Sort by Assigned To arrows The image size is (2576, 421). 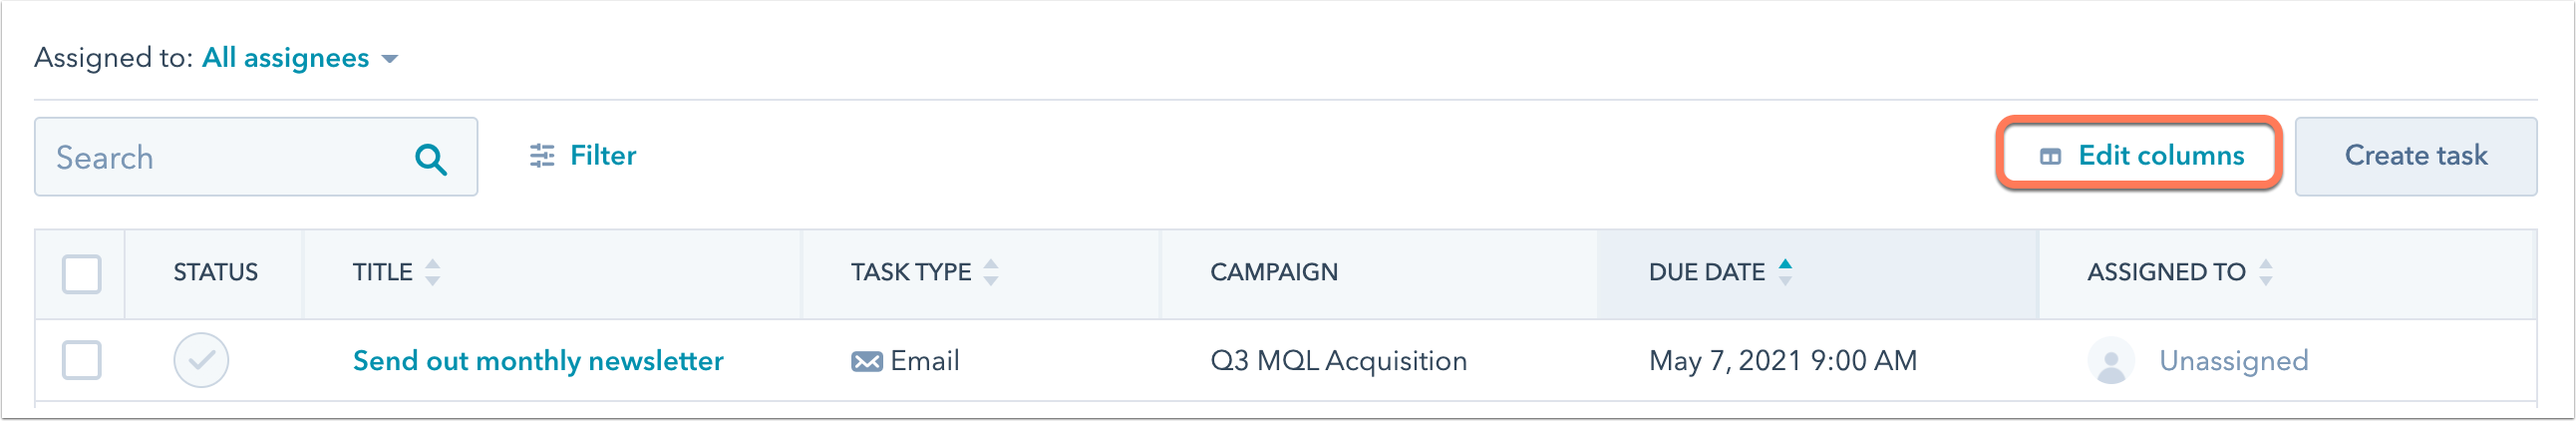pyautogui.click(x=2265, y=272)
